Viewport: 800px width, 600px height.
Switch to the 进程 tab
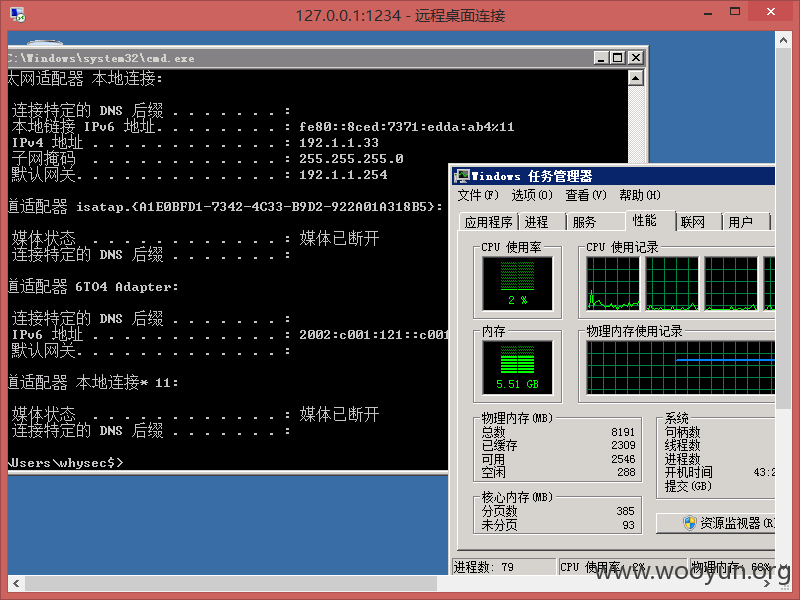point(541,222)
